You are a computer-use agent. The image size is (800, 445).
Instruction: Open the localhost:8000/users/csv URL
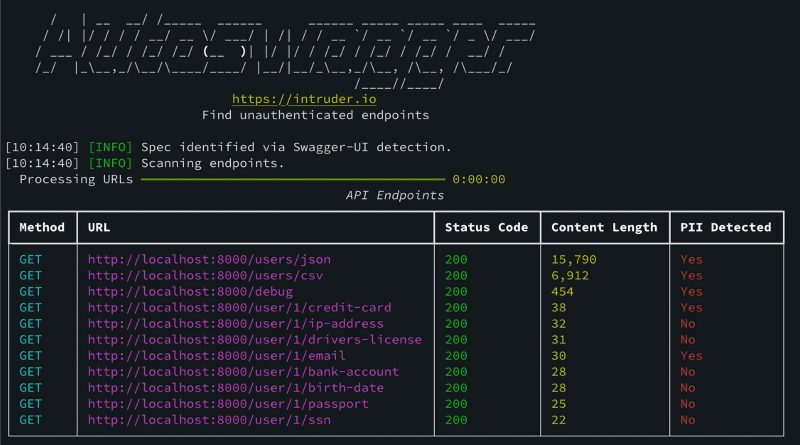205,275
